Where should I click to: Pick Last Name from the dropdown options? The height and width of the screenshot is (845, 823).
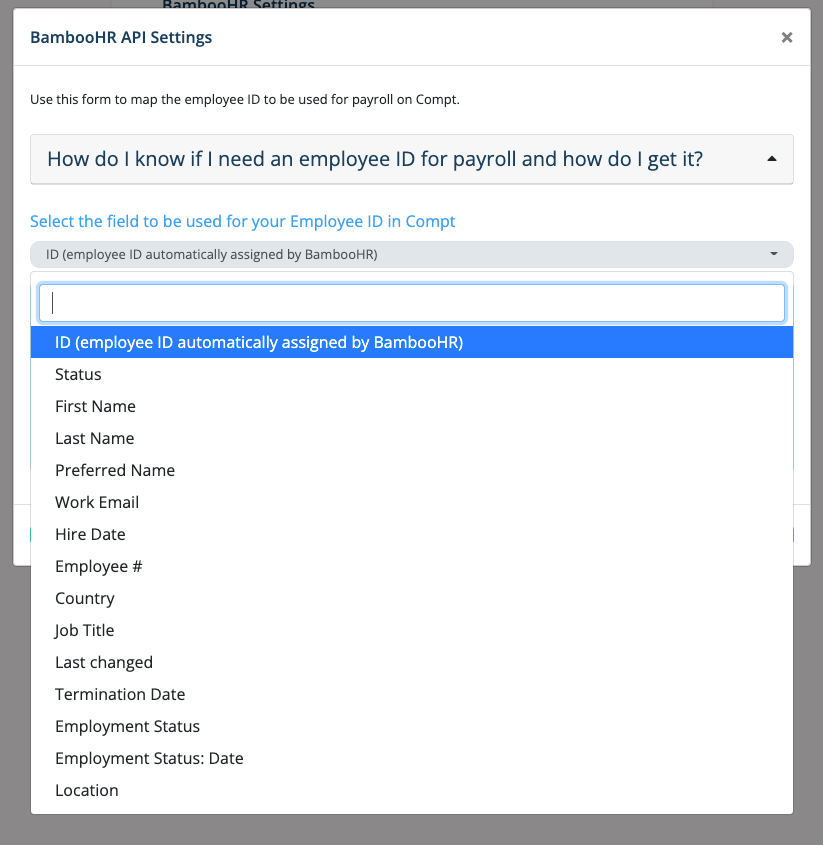pos(94,438)
